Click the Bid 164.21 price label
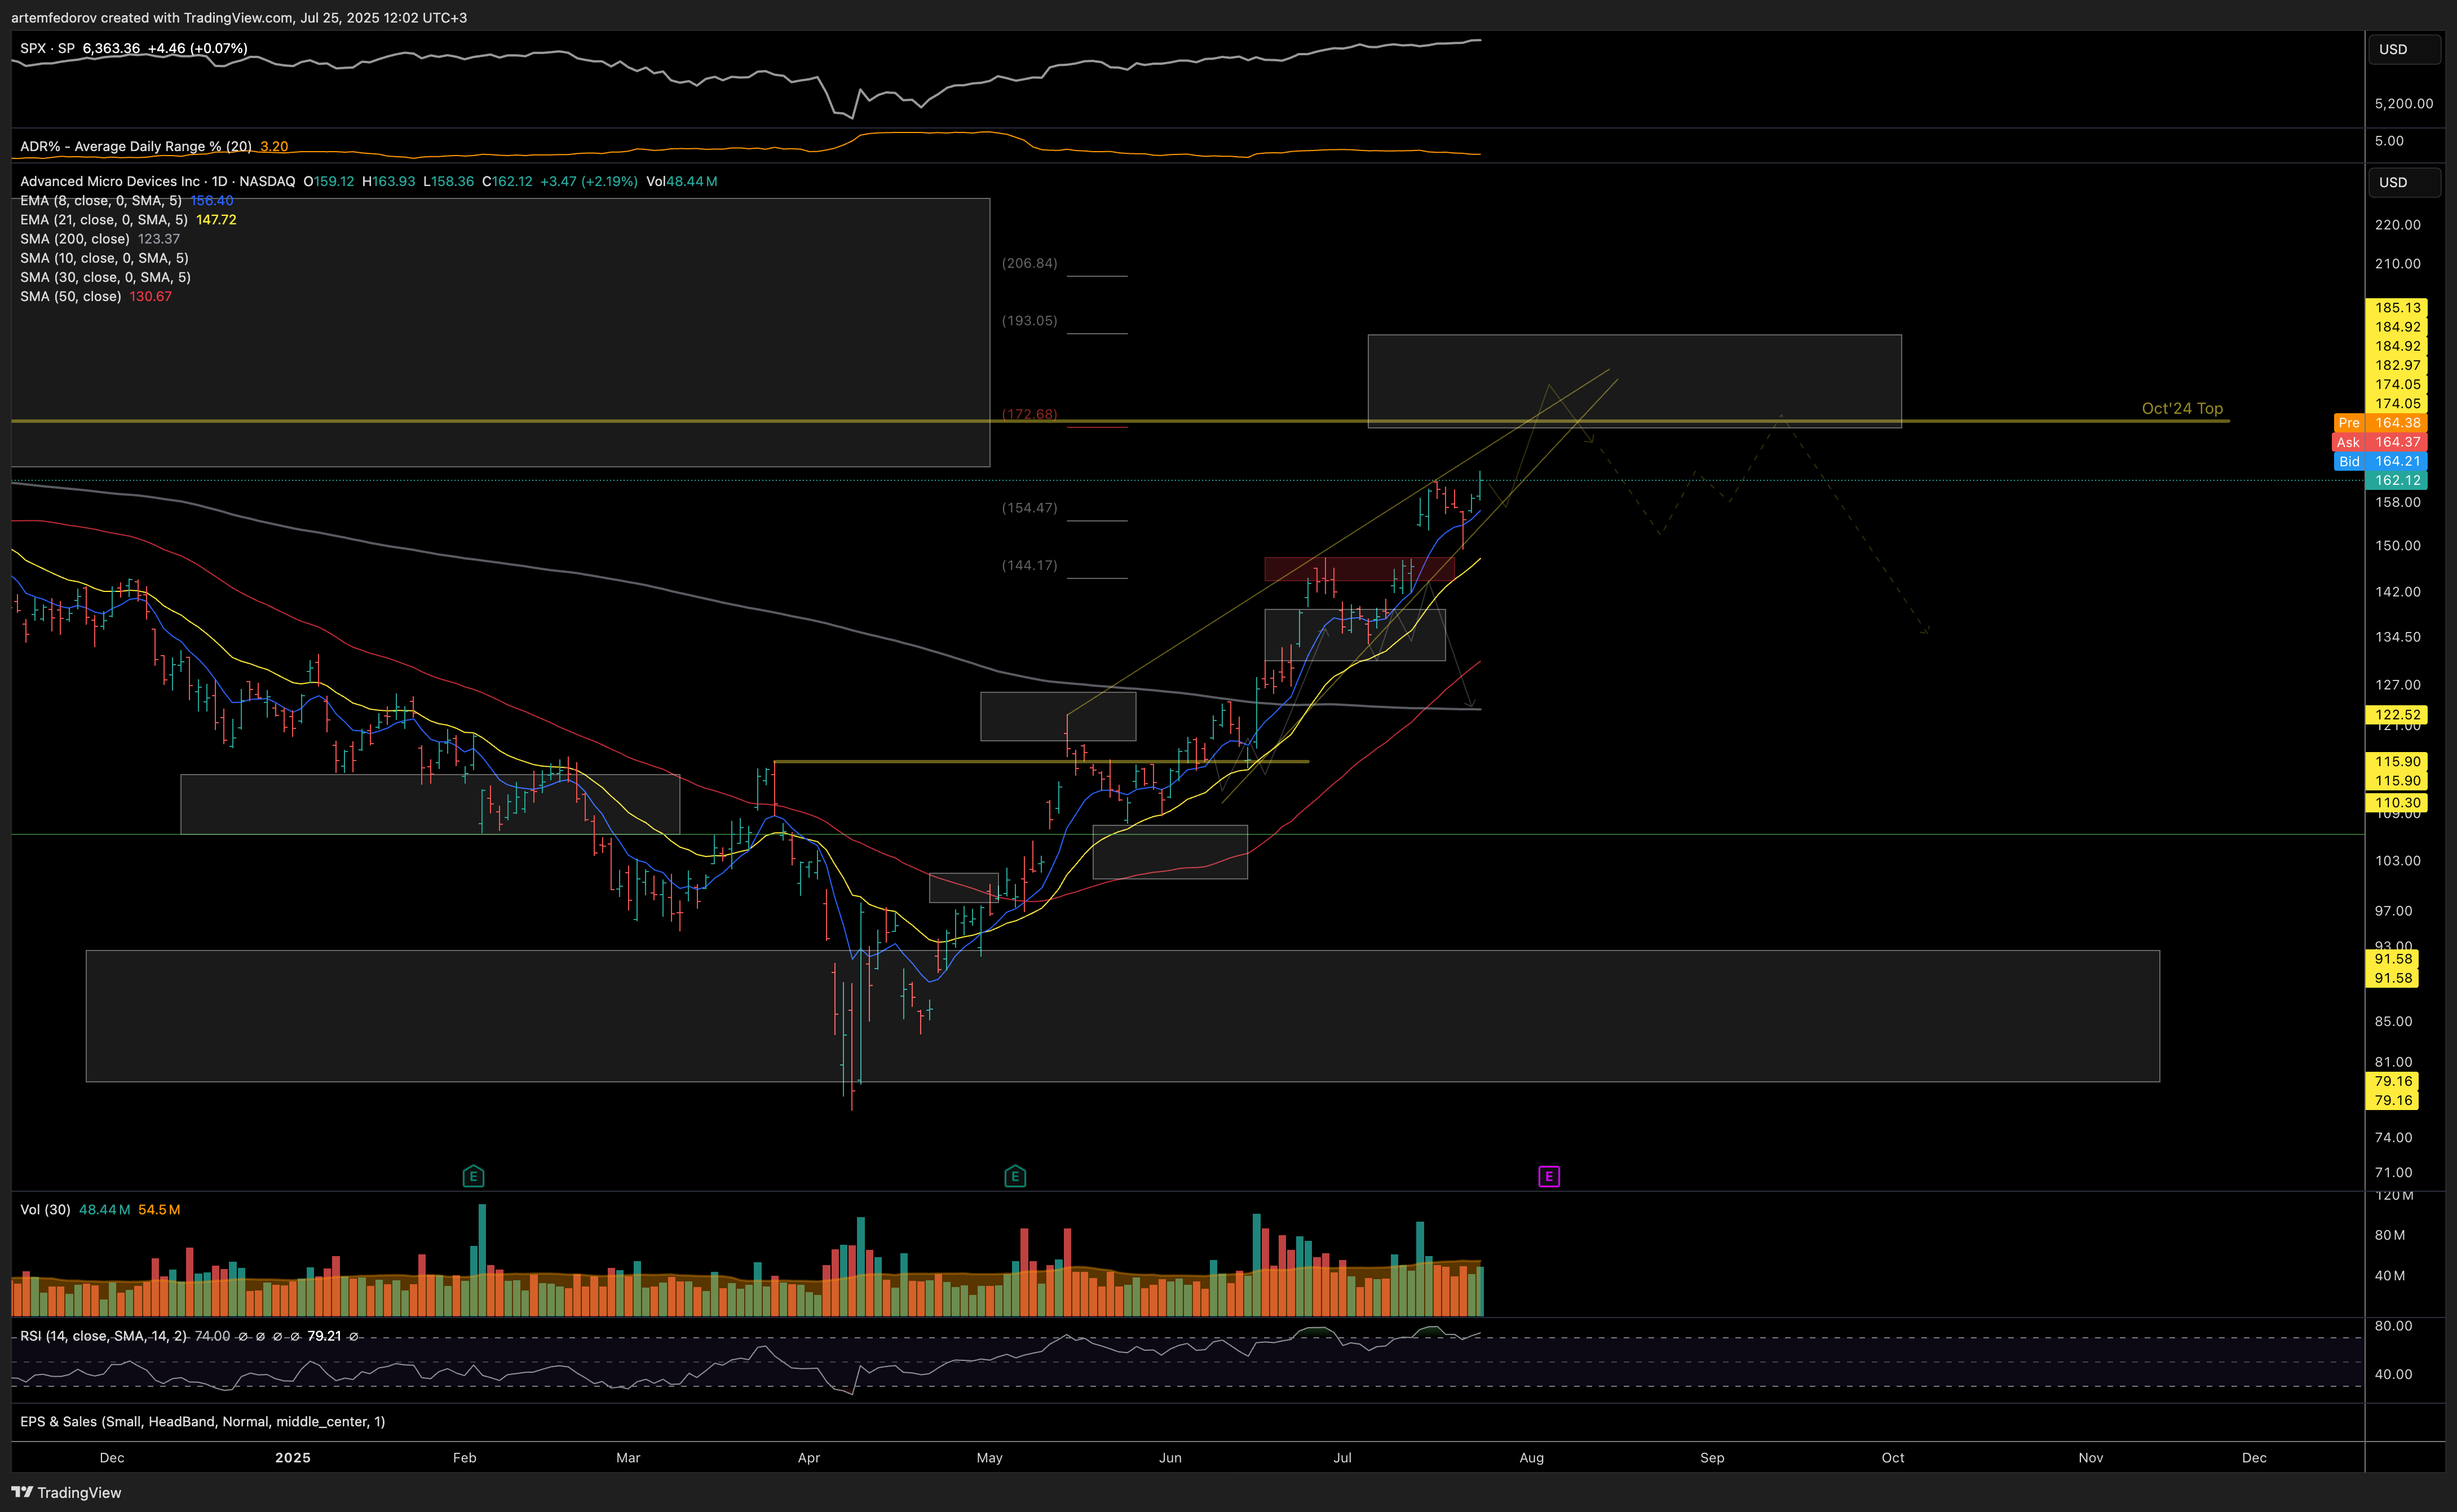Image resolution: width=2457 pixels, height=1512 pixels. click(x=2380, y=461)
